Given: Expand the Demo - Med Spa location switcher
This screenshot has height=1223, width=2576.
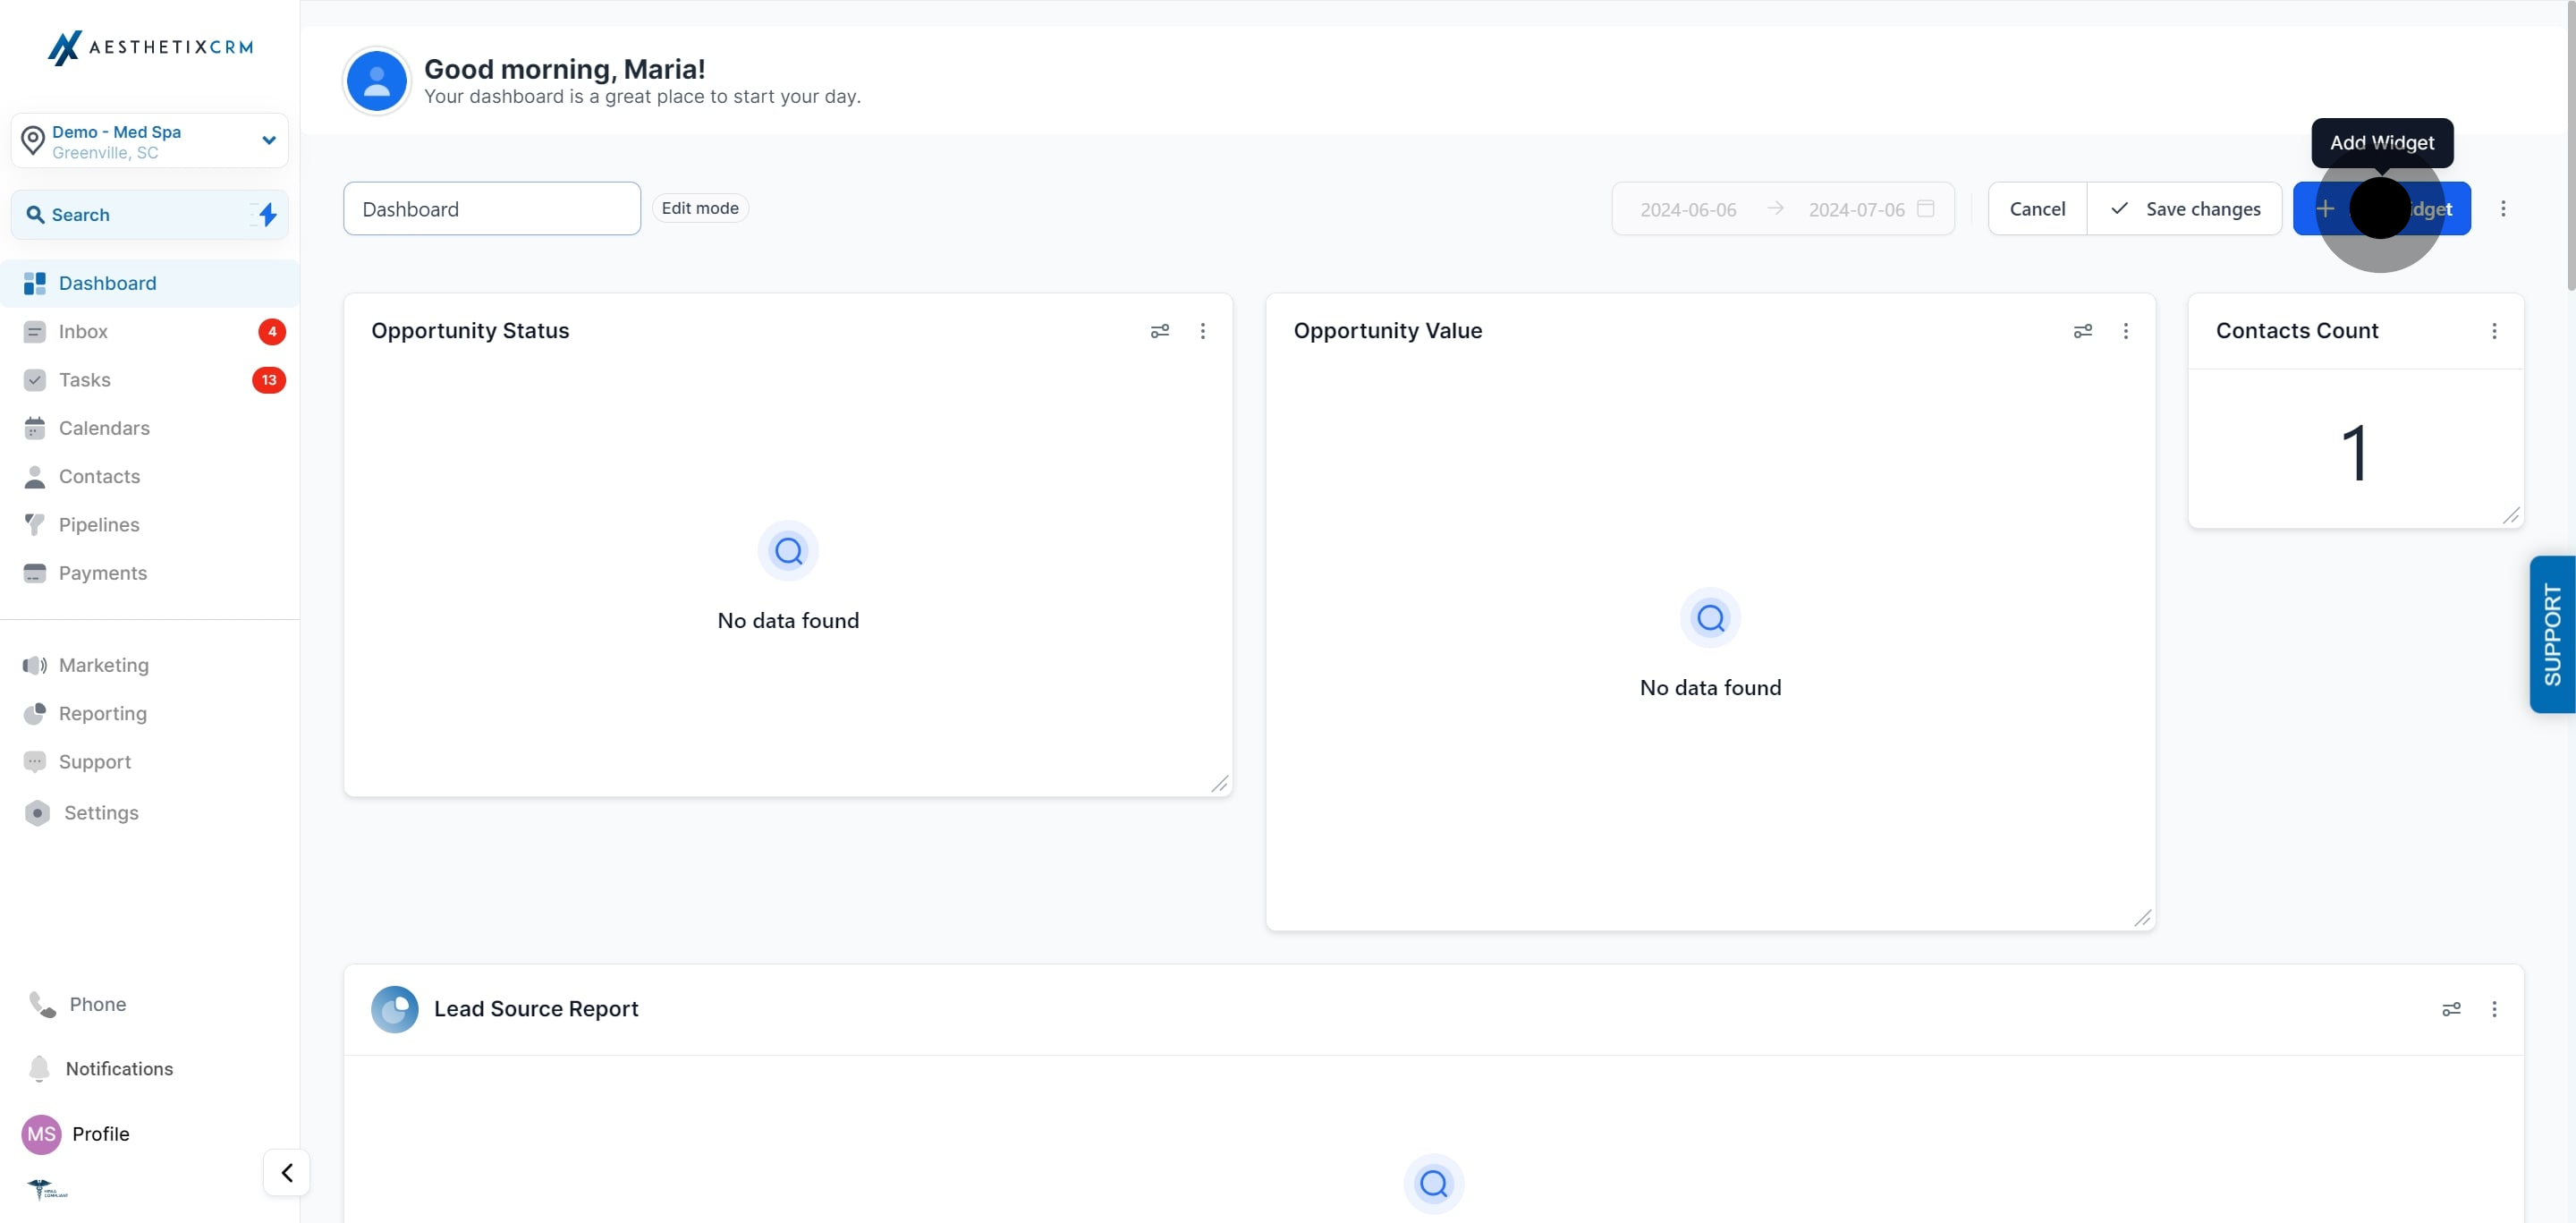Looking at the screenshot, I should pyautogui.click(x=268, y=140).
